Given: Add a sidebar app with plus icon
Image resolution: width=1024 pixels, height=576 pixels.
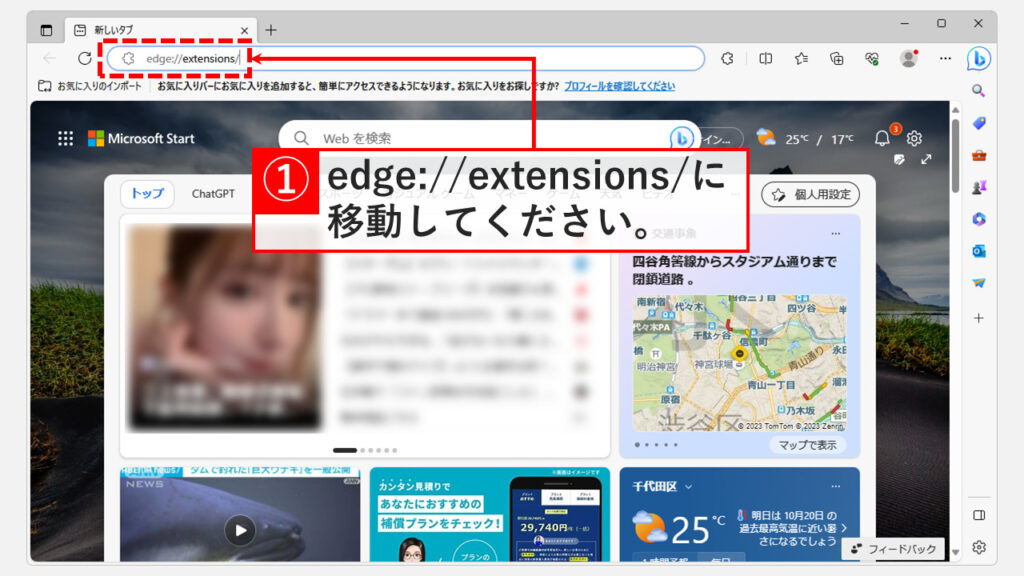Looking at the screenshot, I should tap(978, 318).
